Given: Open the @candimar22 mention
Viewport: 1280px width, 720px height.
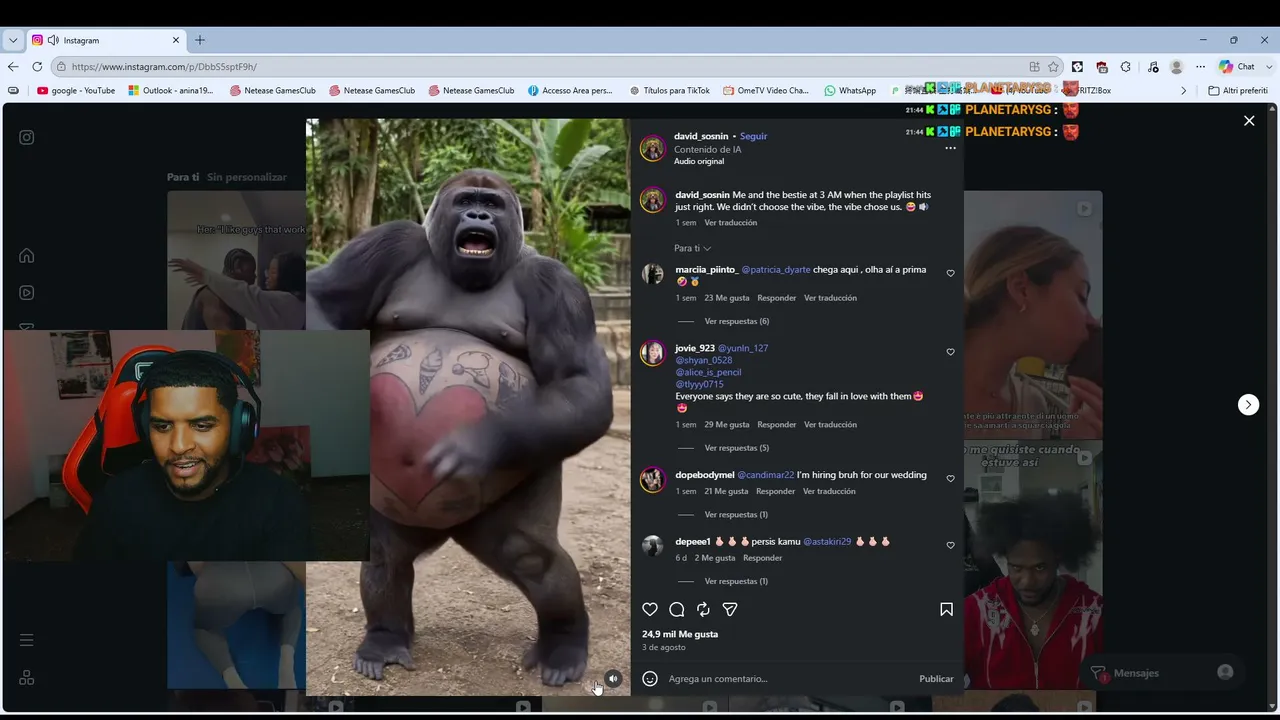Looking at the screenshot, I should (766, 475).
